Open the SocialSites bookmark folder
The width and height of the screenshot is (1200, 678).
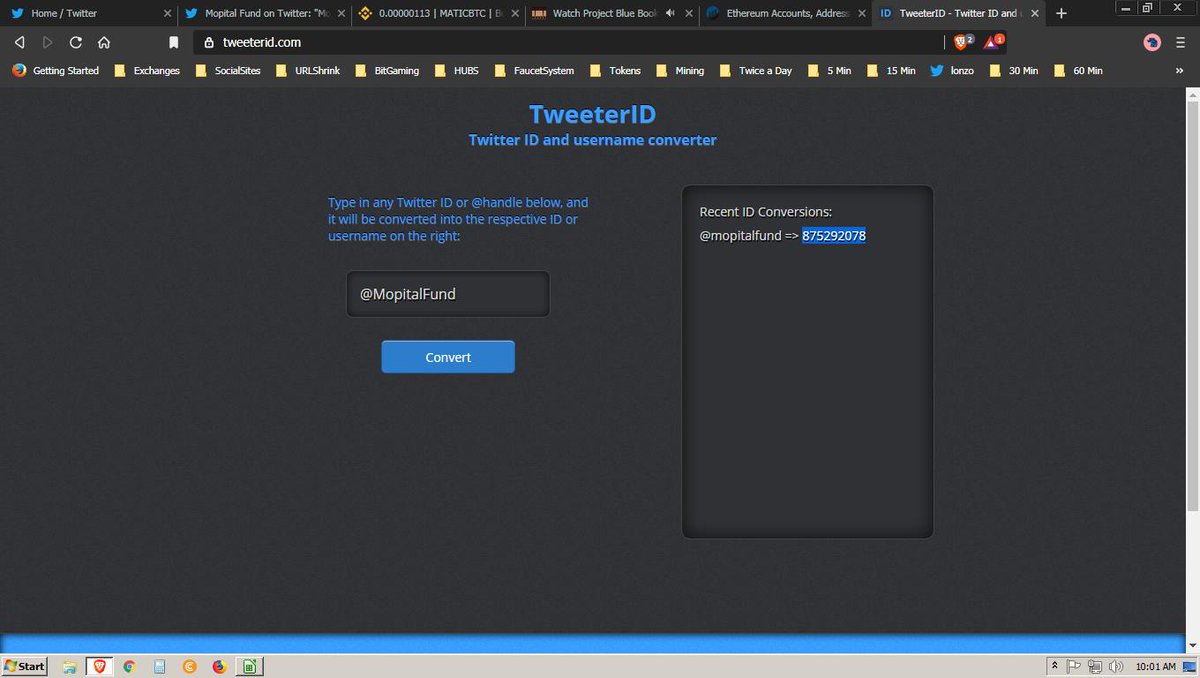click(x=228, y=71)
